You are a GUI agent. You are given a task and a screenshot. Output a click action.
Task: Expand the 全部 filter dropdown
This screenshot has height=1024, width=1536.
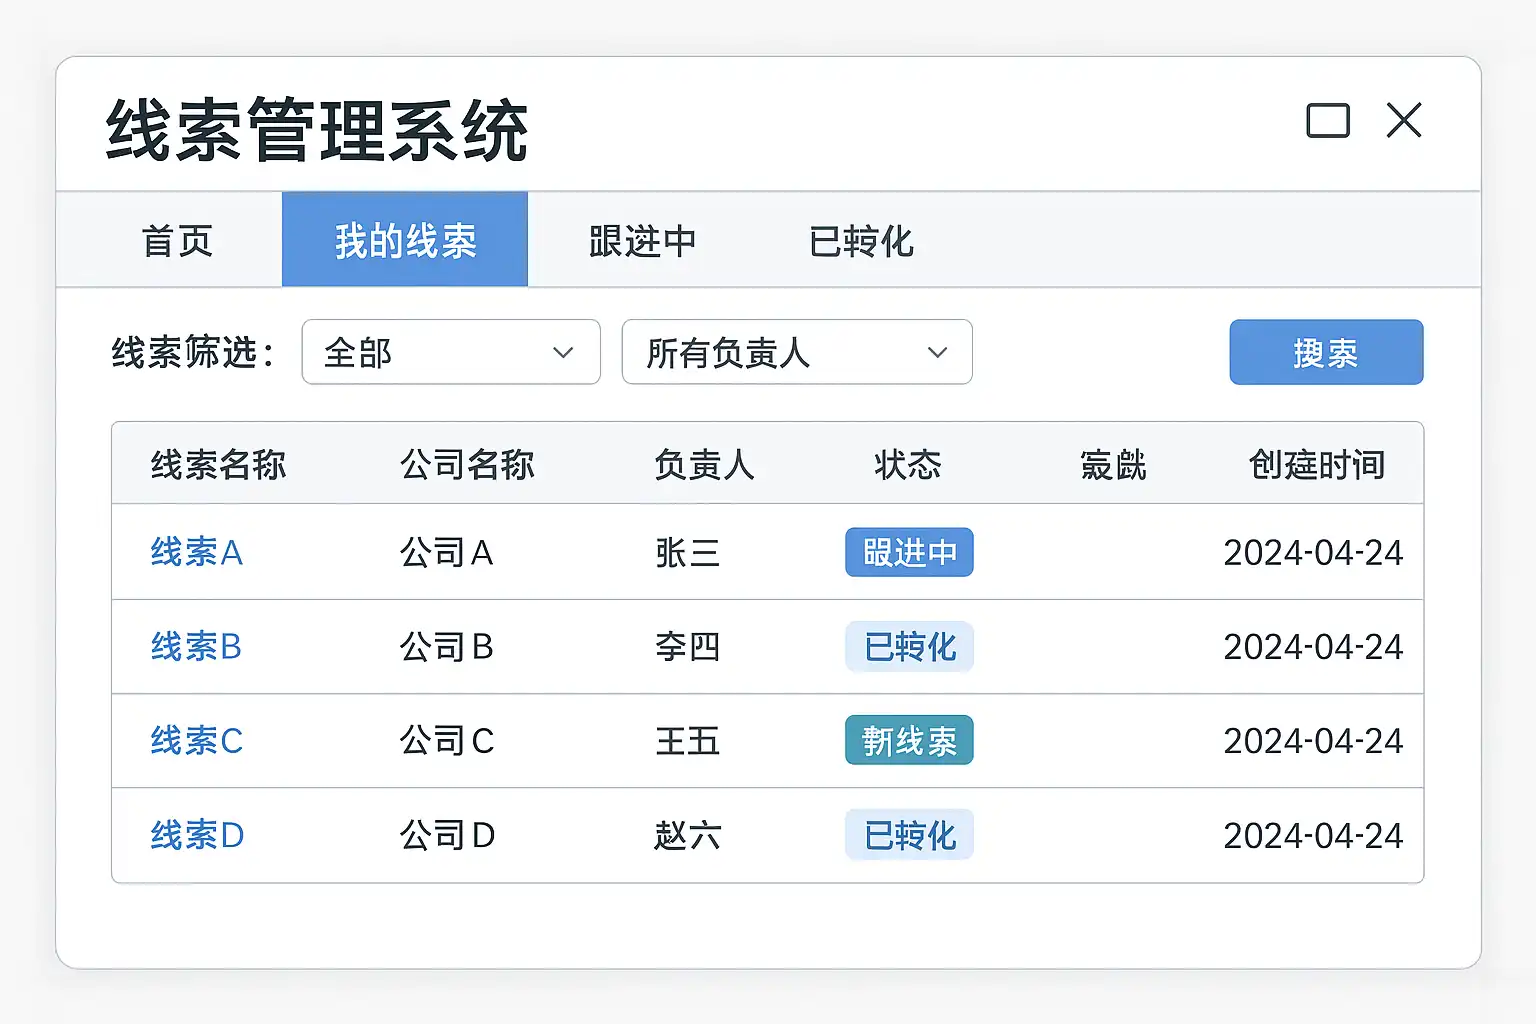[x=451, y=352]
